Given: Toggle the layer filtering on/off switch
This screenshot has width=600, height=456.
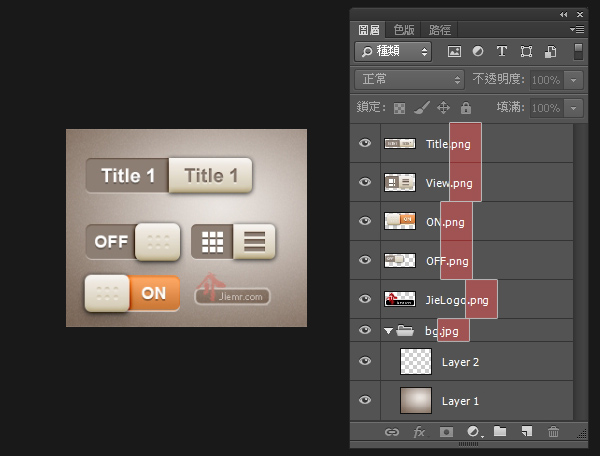Looking at the screenshot, I should (578, 51).
